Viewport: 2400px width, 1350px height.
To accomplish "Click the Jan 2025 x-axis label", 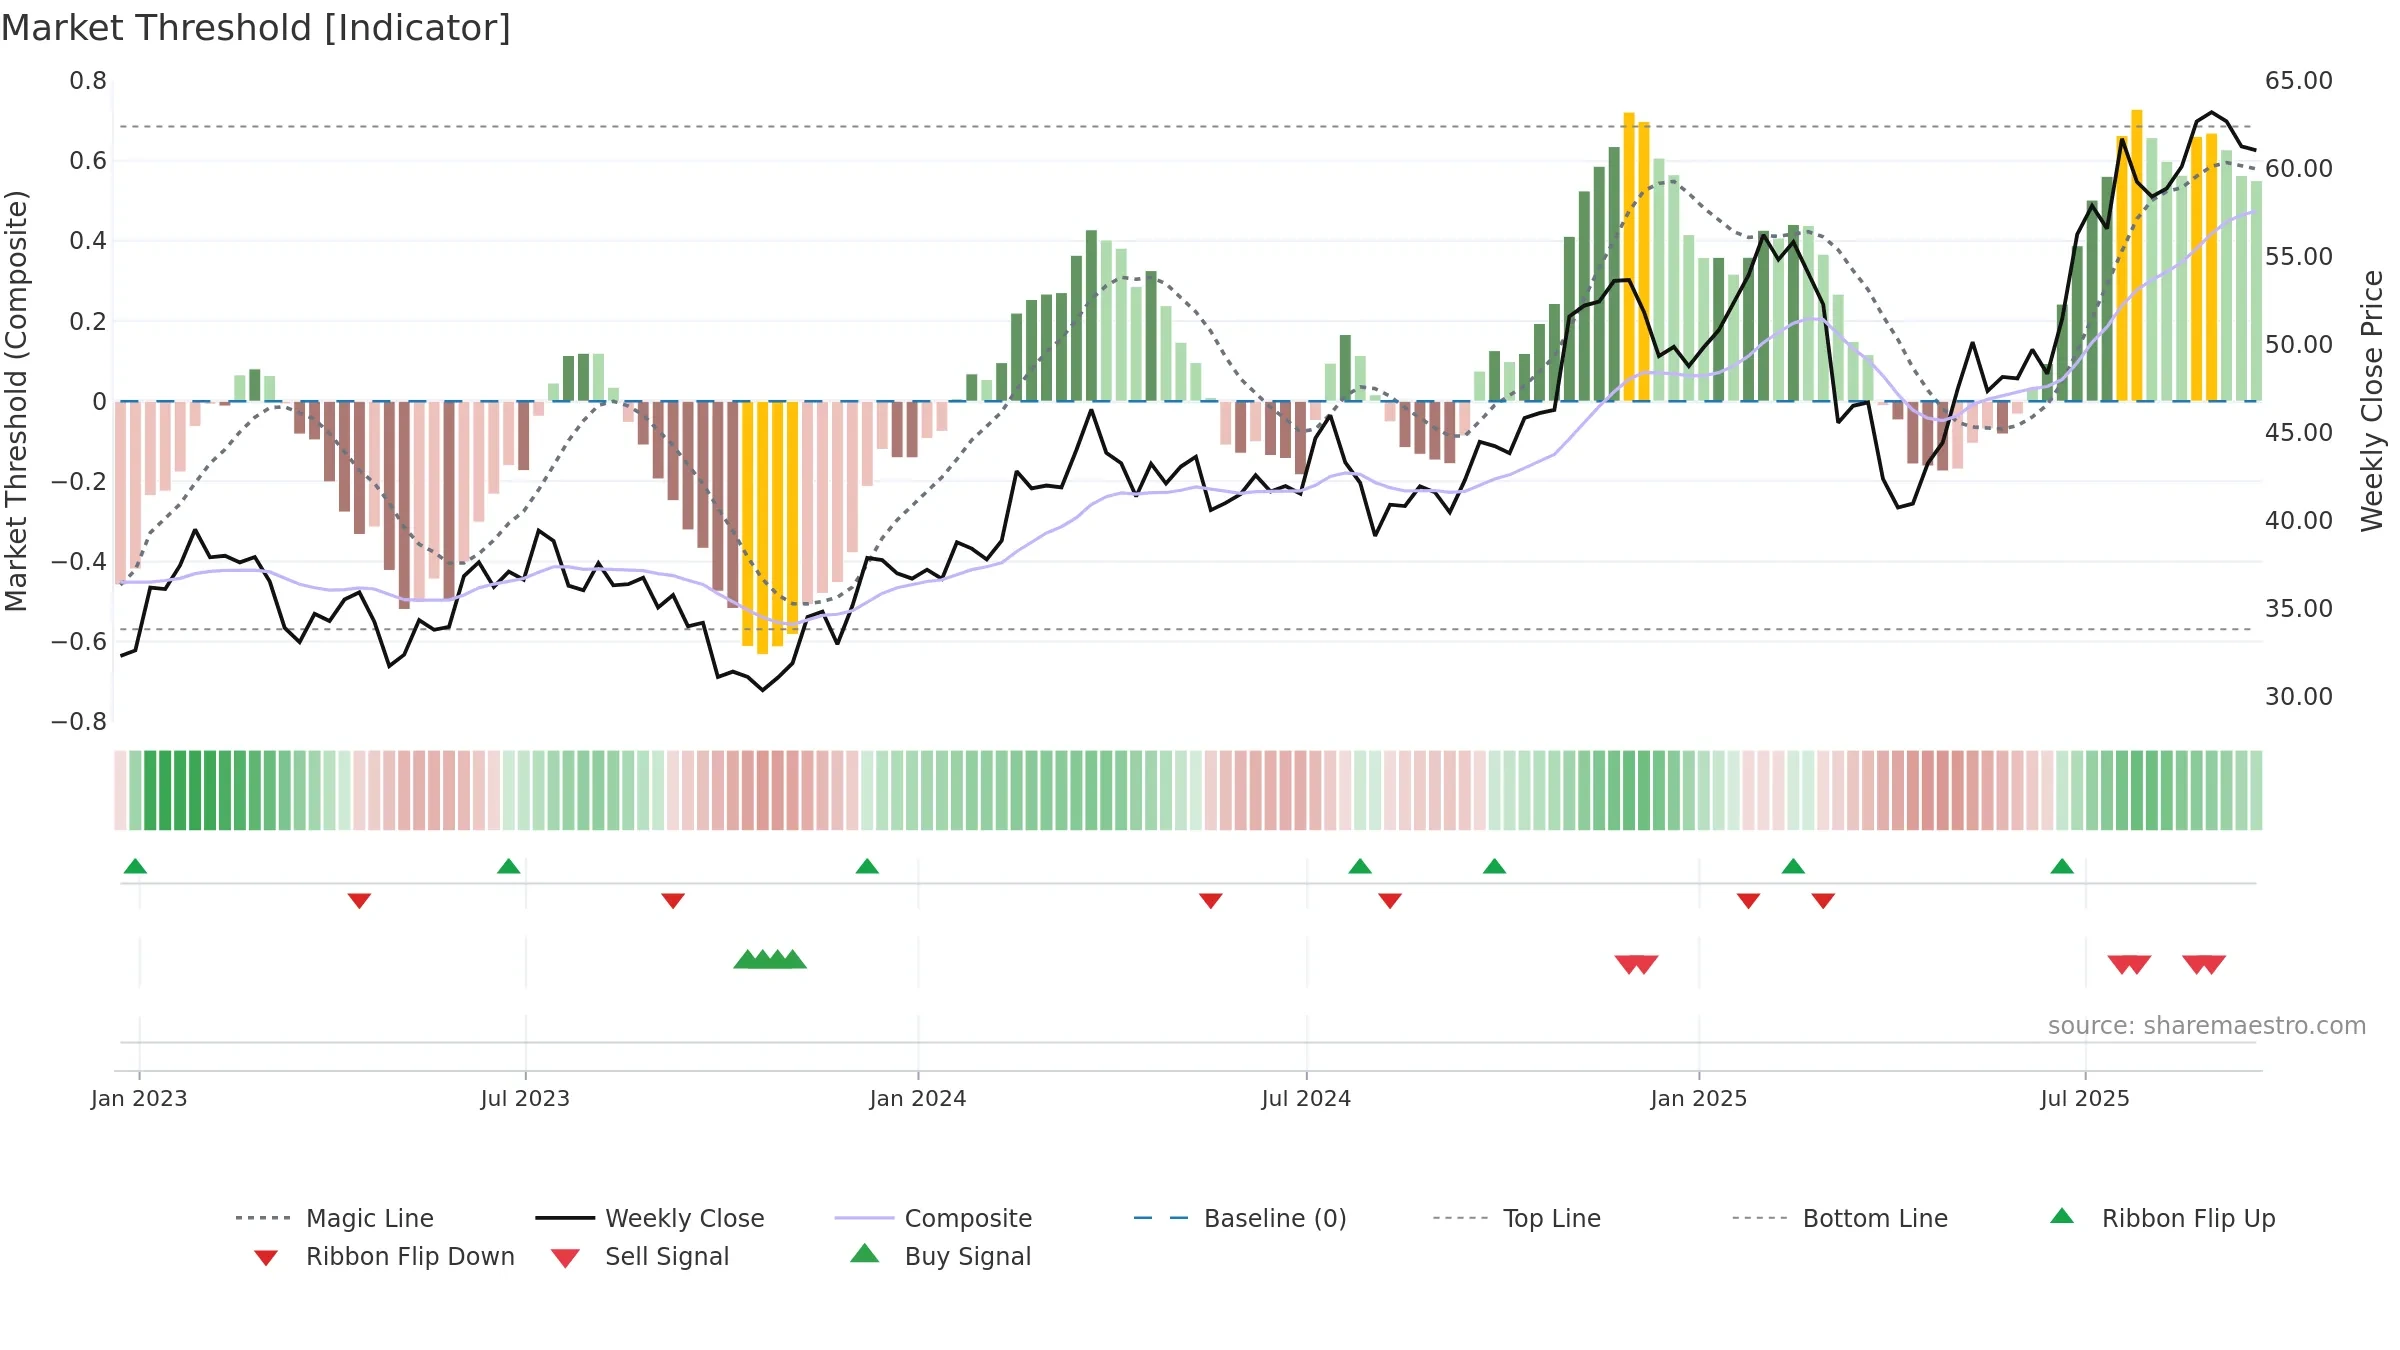I will (x=1699, y=1098).
